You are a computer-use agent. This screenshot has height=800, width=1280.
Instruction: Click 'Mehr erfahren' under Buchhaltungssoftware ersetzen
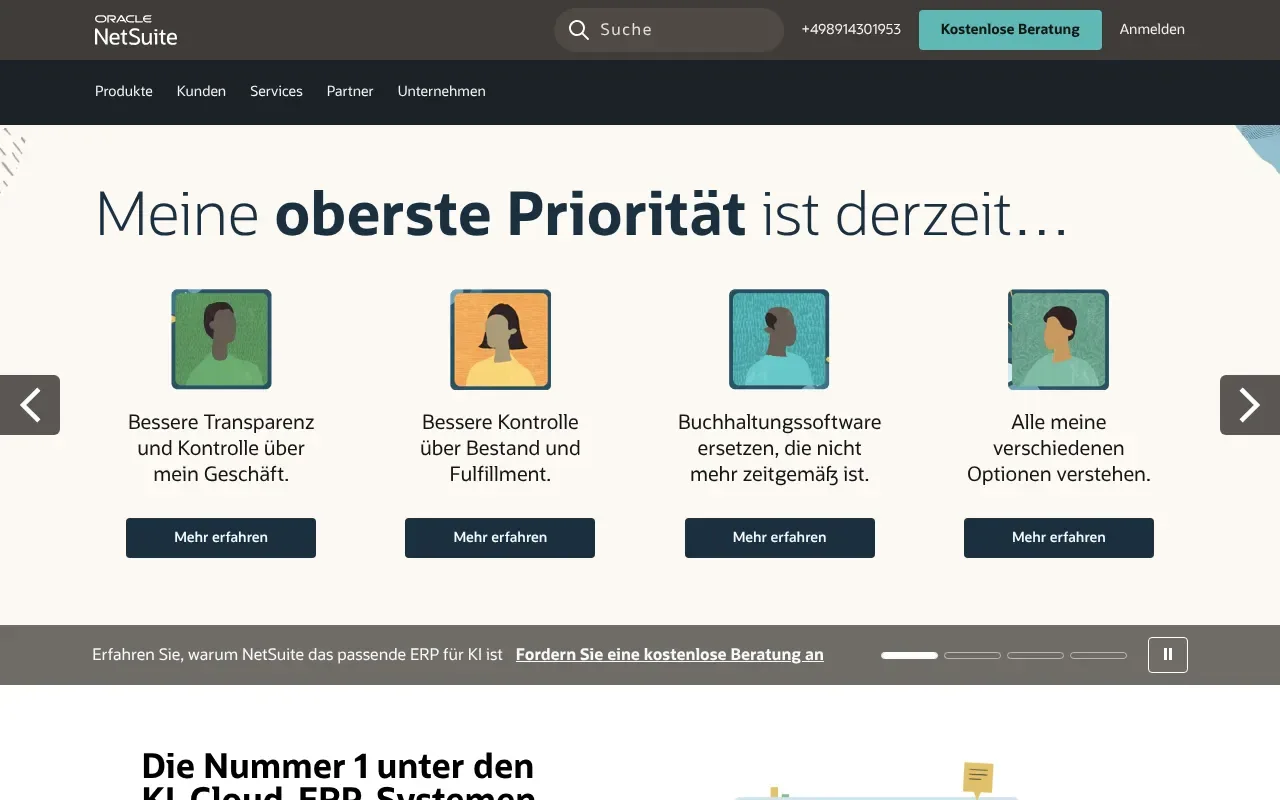779,537
